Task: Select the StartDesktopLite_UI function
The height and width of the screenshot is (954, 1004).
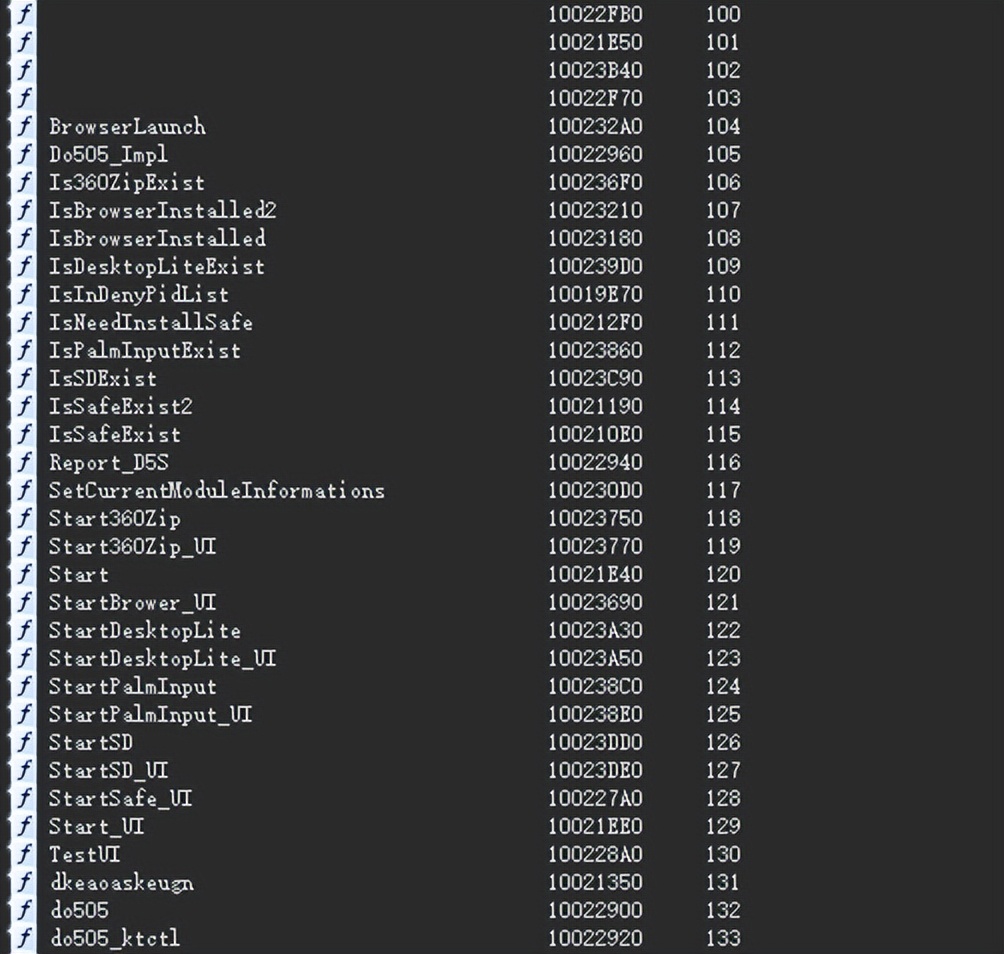Action: (x=163, y=658)
